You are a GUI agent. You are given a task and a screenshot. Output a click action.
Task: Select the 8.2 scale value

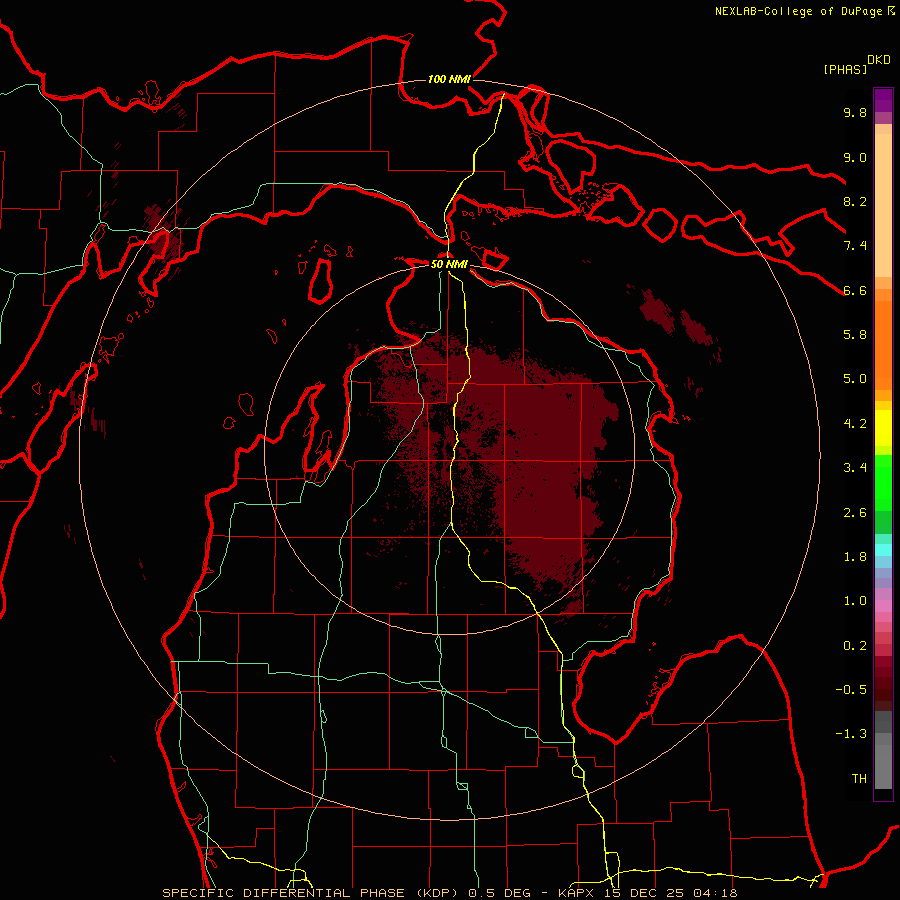[x=855, y=201]
